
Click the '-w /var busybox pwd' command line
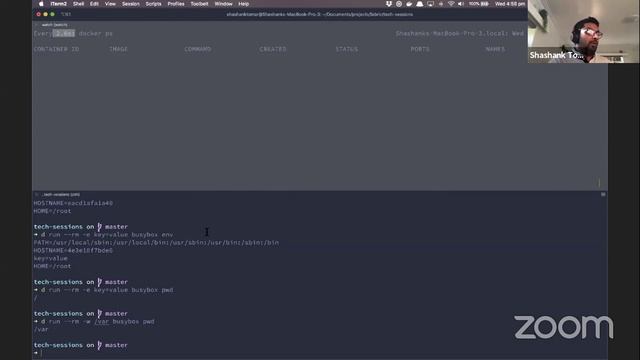(x=94, y=321)
